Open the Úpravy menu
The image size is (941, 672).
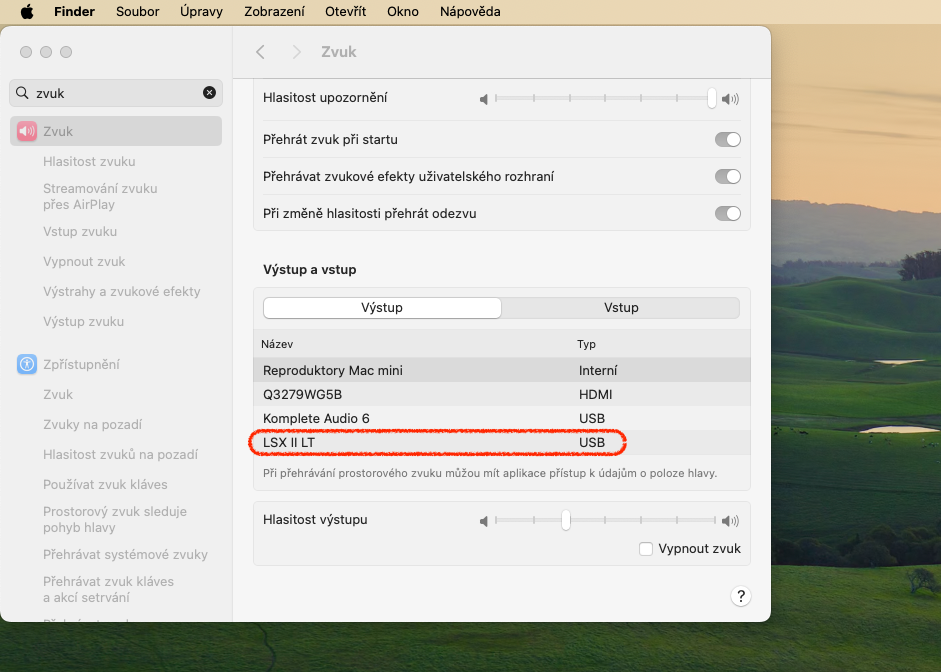point(202,11)
